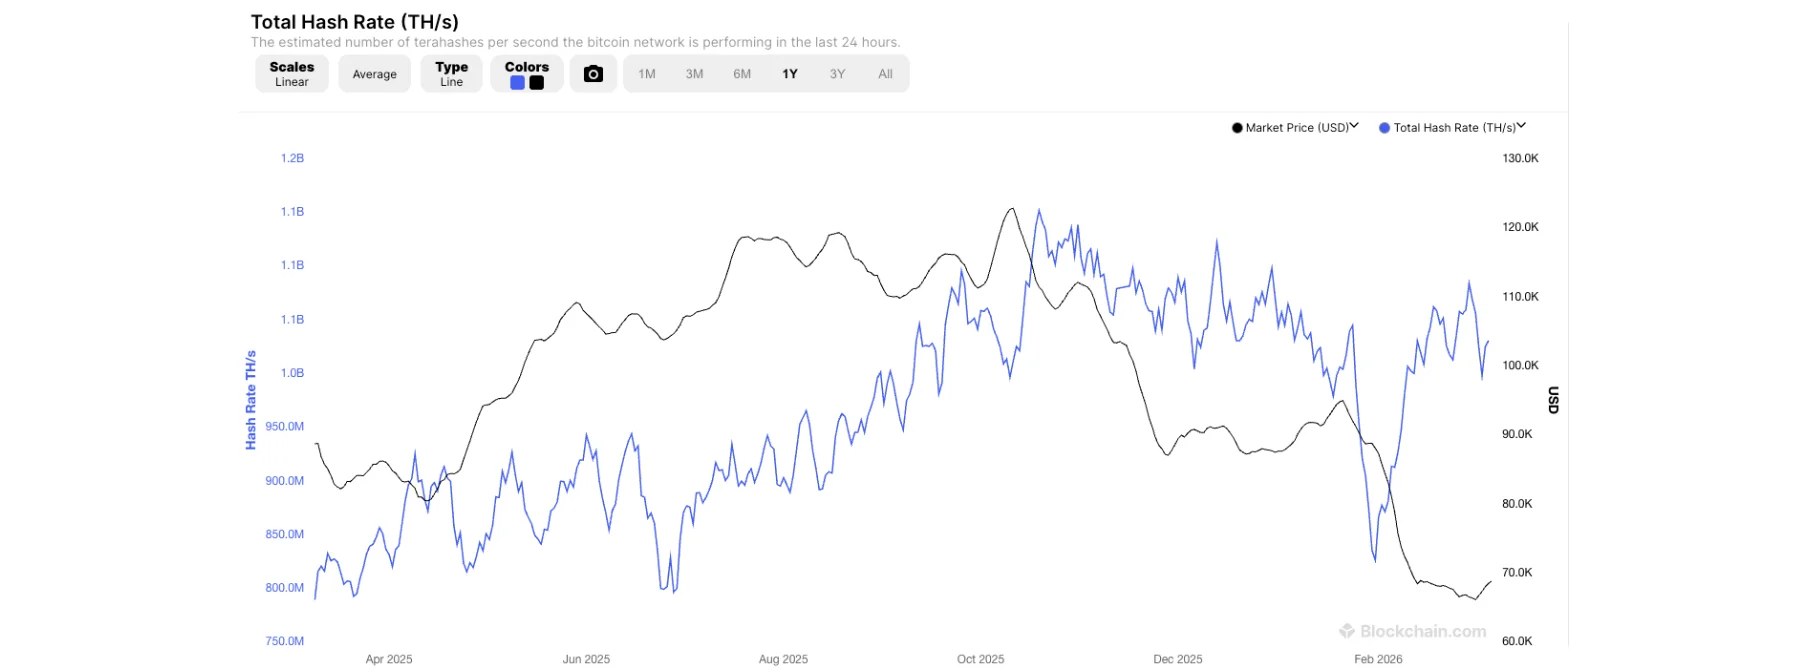The height and width of the screenshot is (669, 1808).
Task: Expand the Market Price (USD) dropdown chevron
Action: (x=1355, y=126)
